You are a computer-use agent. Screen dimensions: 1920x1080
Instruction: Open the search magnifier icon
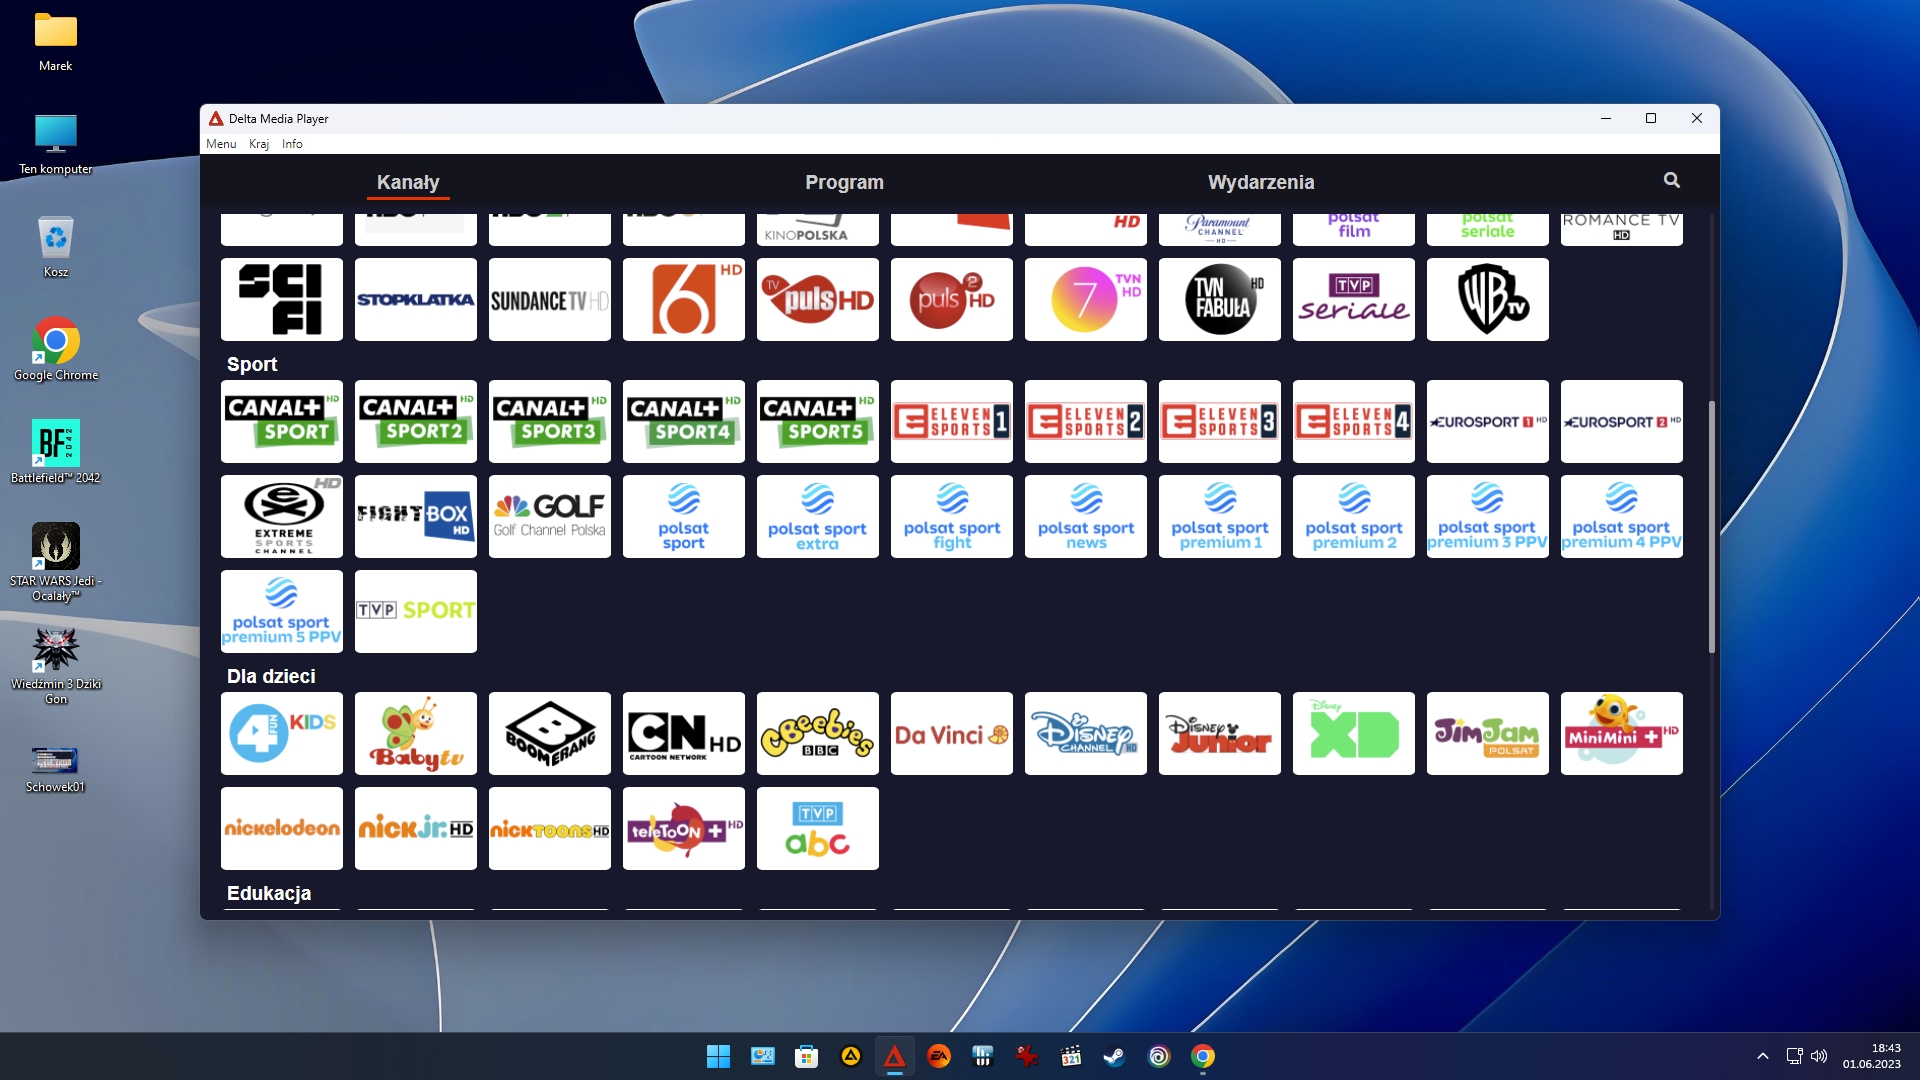click(x=1671, y=181)
